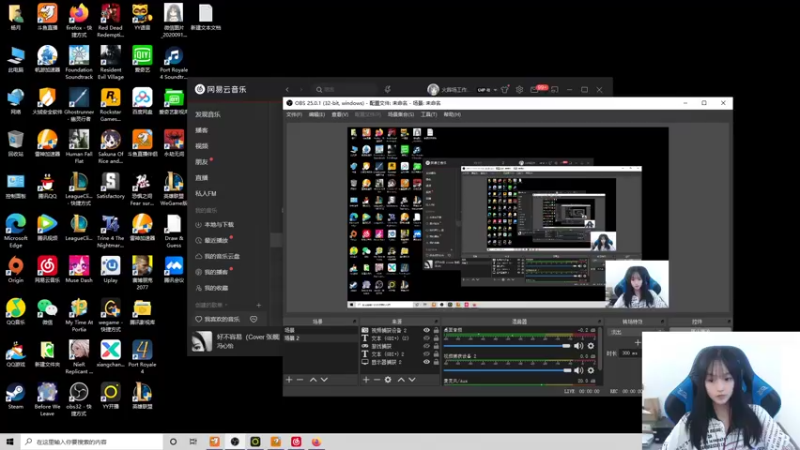The width and height of the screenshot is (800, 450).
Task: Mute the Desktop Audio mixer channel
Action: [579, 346]
